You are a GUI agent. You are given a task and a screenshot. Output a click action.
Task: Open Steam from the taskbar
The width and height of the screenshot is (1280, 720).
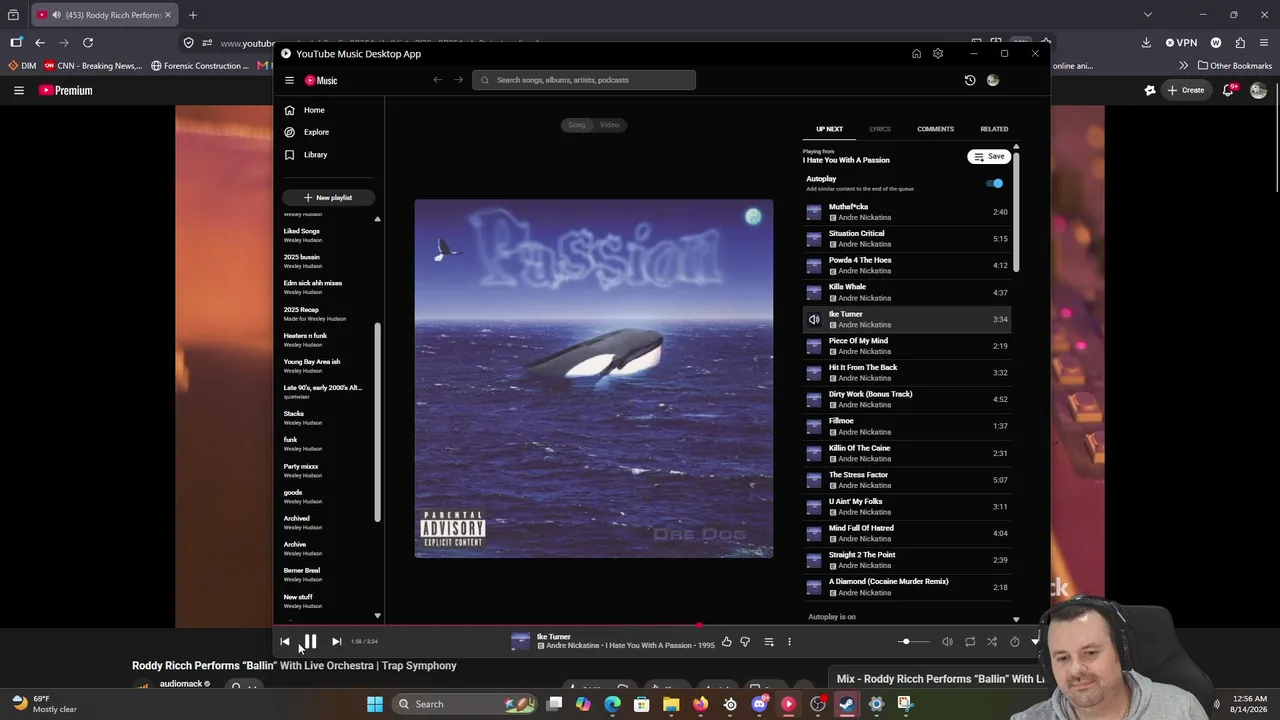pyautogui.click(x=847, y=704)
